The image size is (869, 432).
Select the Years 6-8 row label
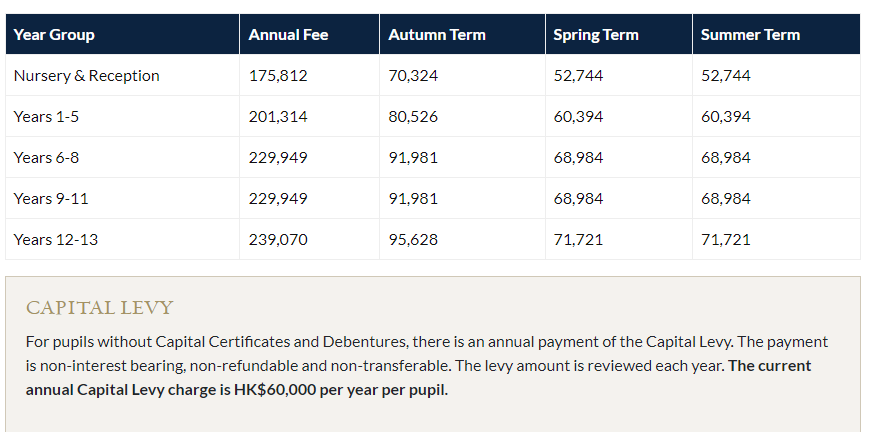coord(46,157)
